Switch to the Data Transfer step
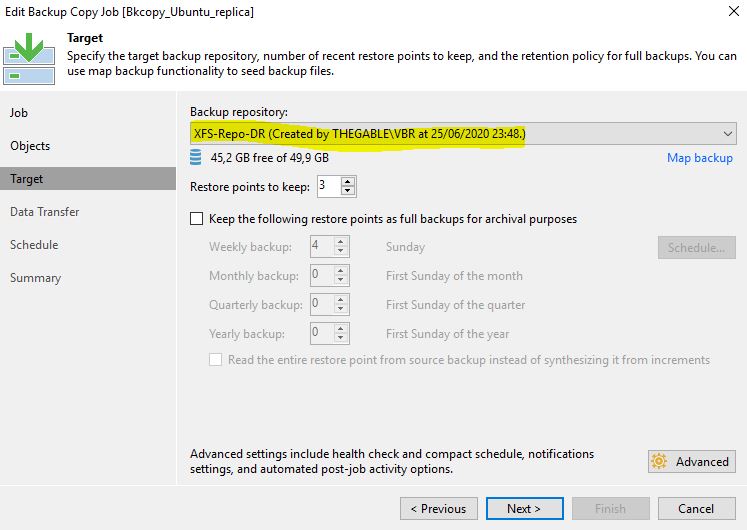Viewport: 747px width, 530px height. [44, 211]
